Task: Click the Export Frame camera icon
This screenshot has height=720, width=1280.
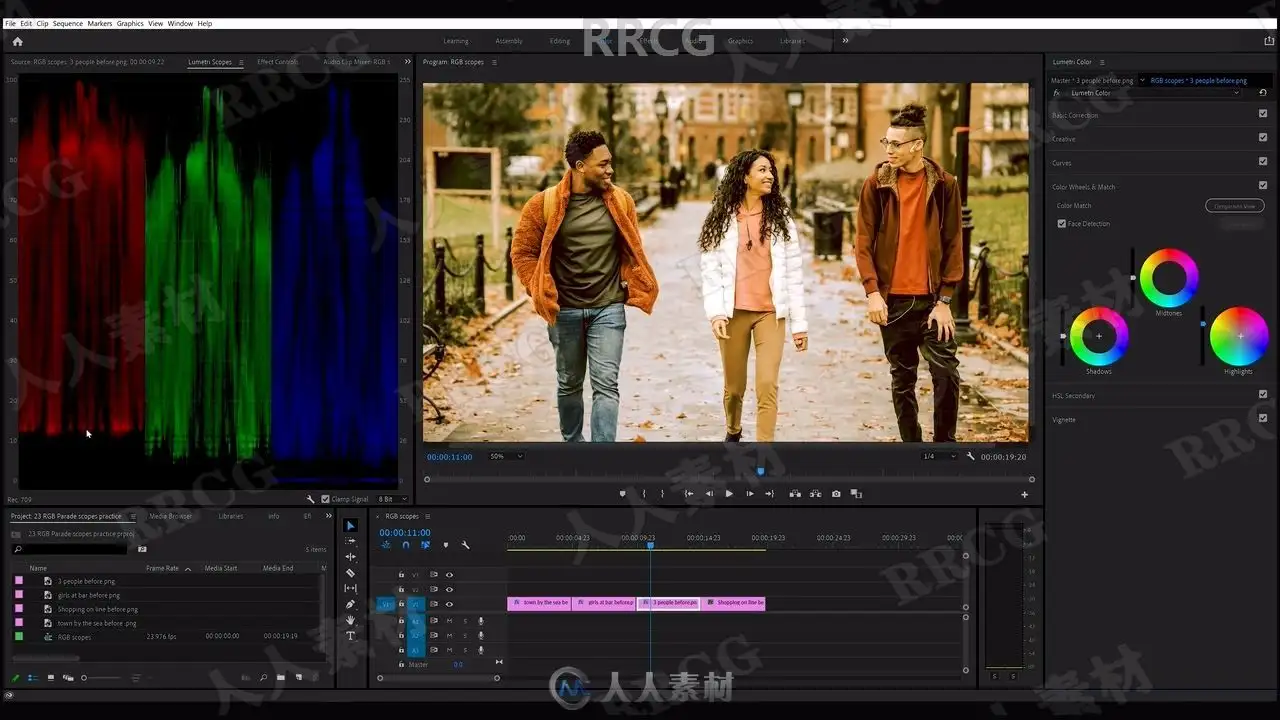Action: tap(836, 493)
